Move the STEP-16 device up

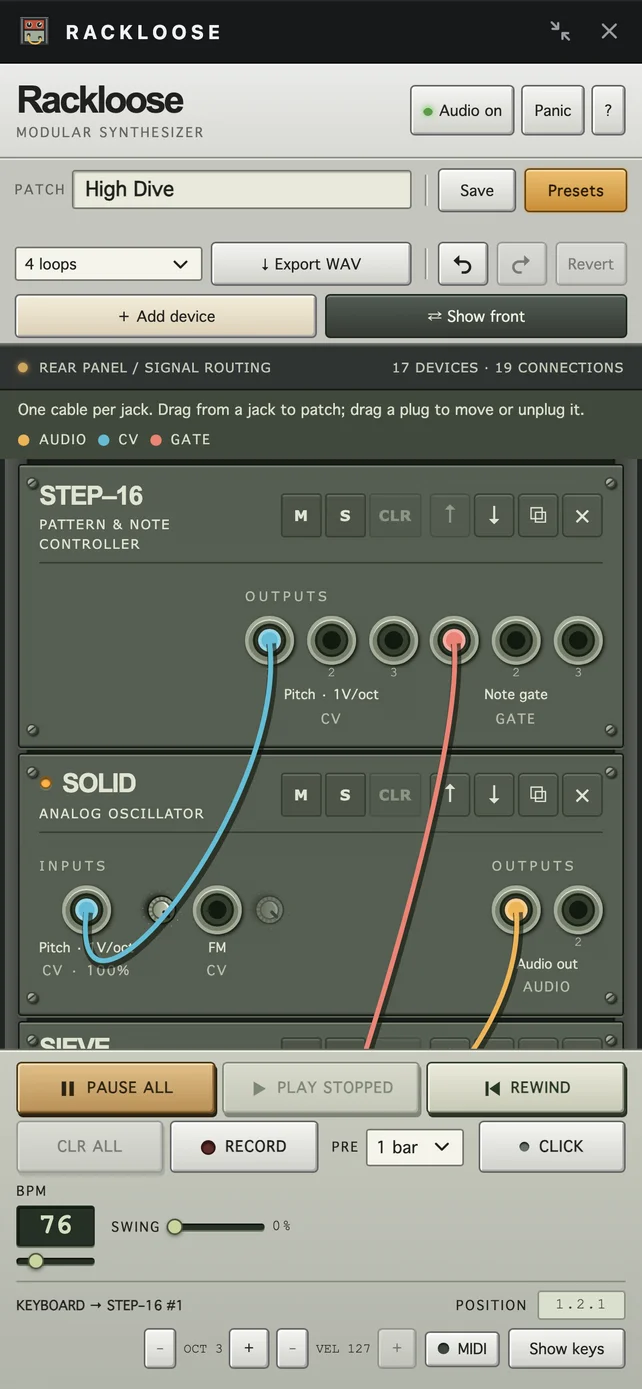coord(450,516)
